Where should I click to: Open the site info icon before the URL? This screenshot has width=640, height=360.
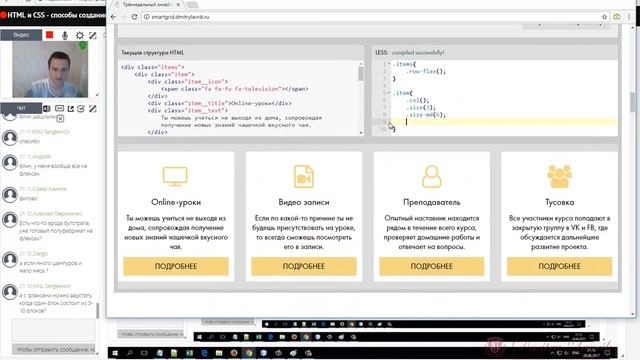147,17
